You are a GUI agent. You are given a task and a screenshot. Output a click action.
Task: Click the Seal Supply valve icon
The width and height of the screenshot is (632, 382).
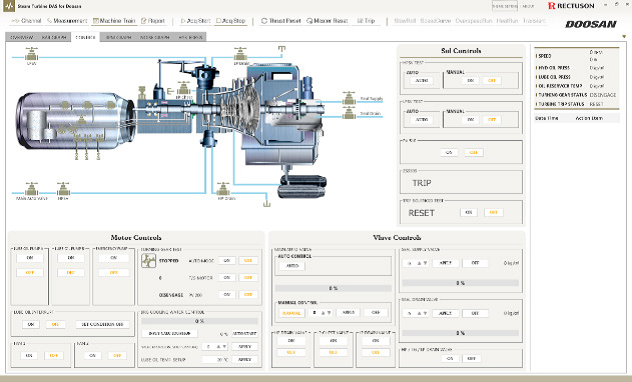coord(349,98)
